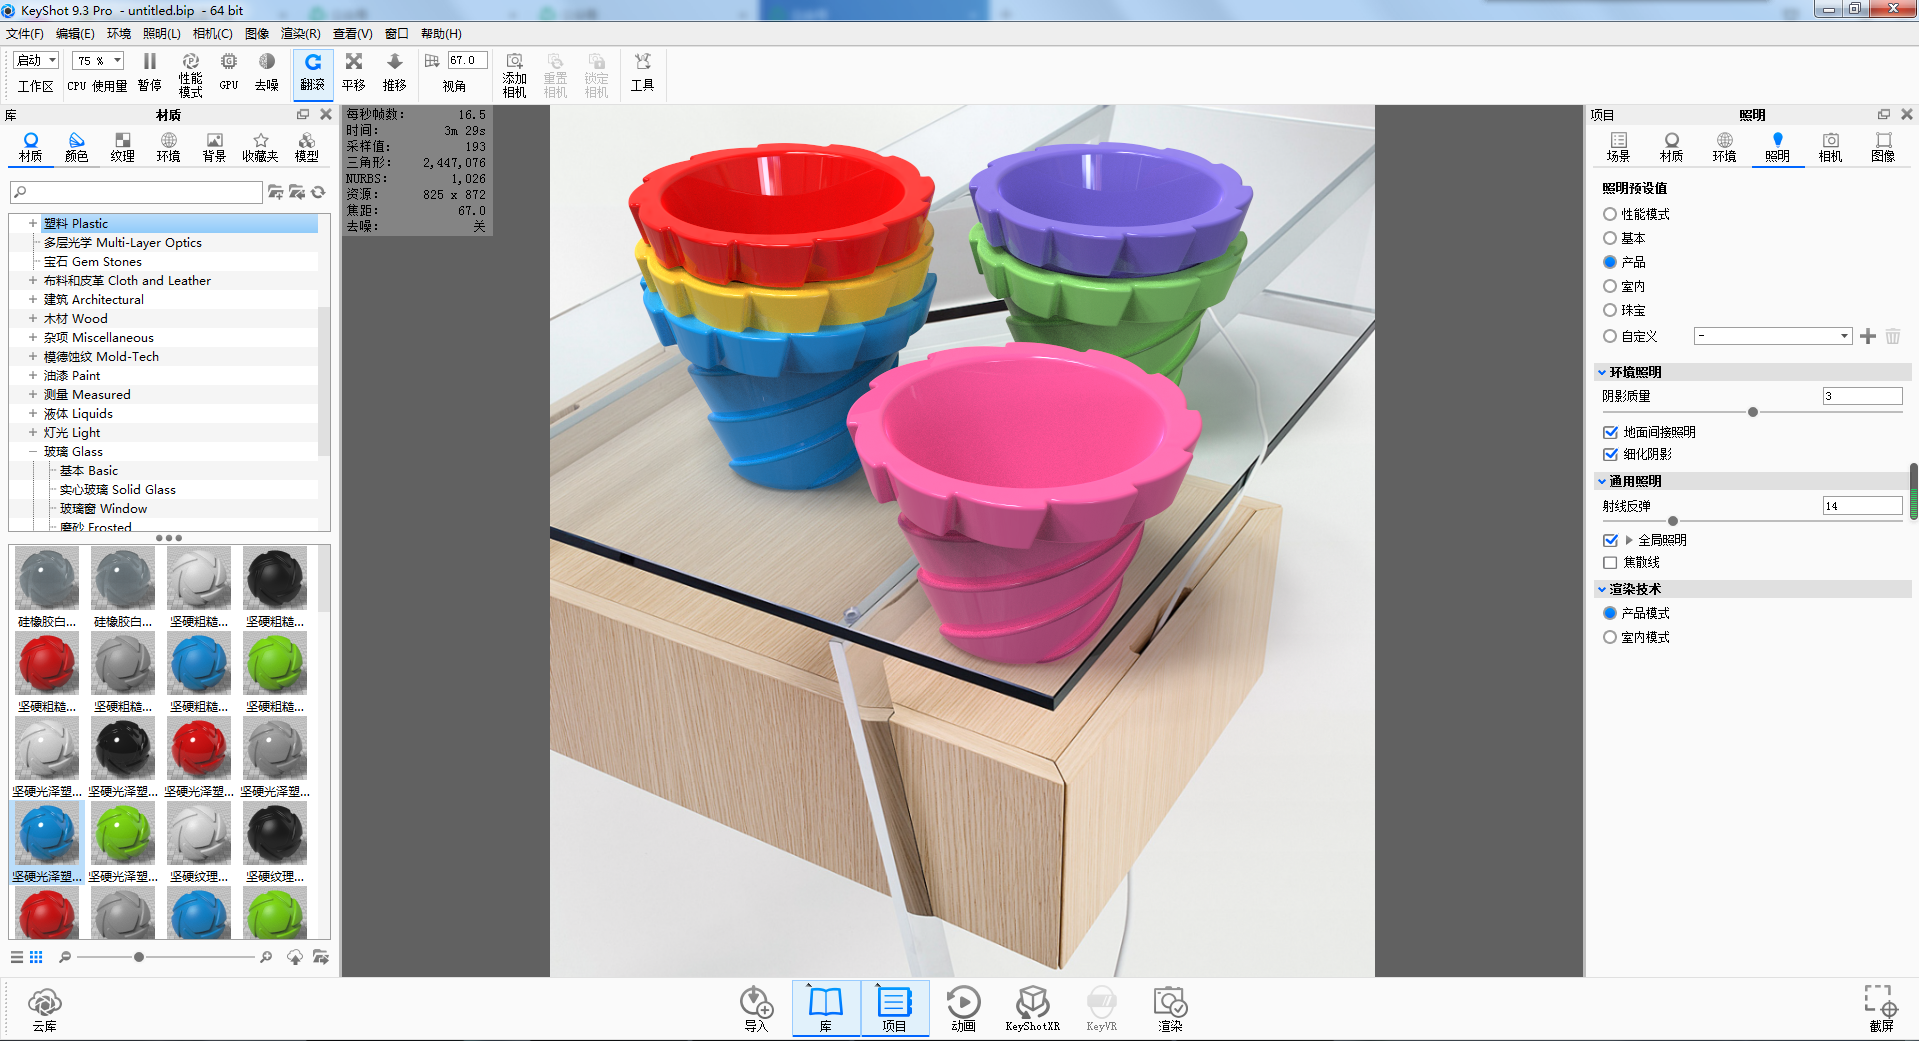Expand the Plastic (塑料) tree node
This screenshot has width=1919, height=1041.
[x=32, y=223]
